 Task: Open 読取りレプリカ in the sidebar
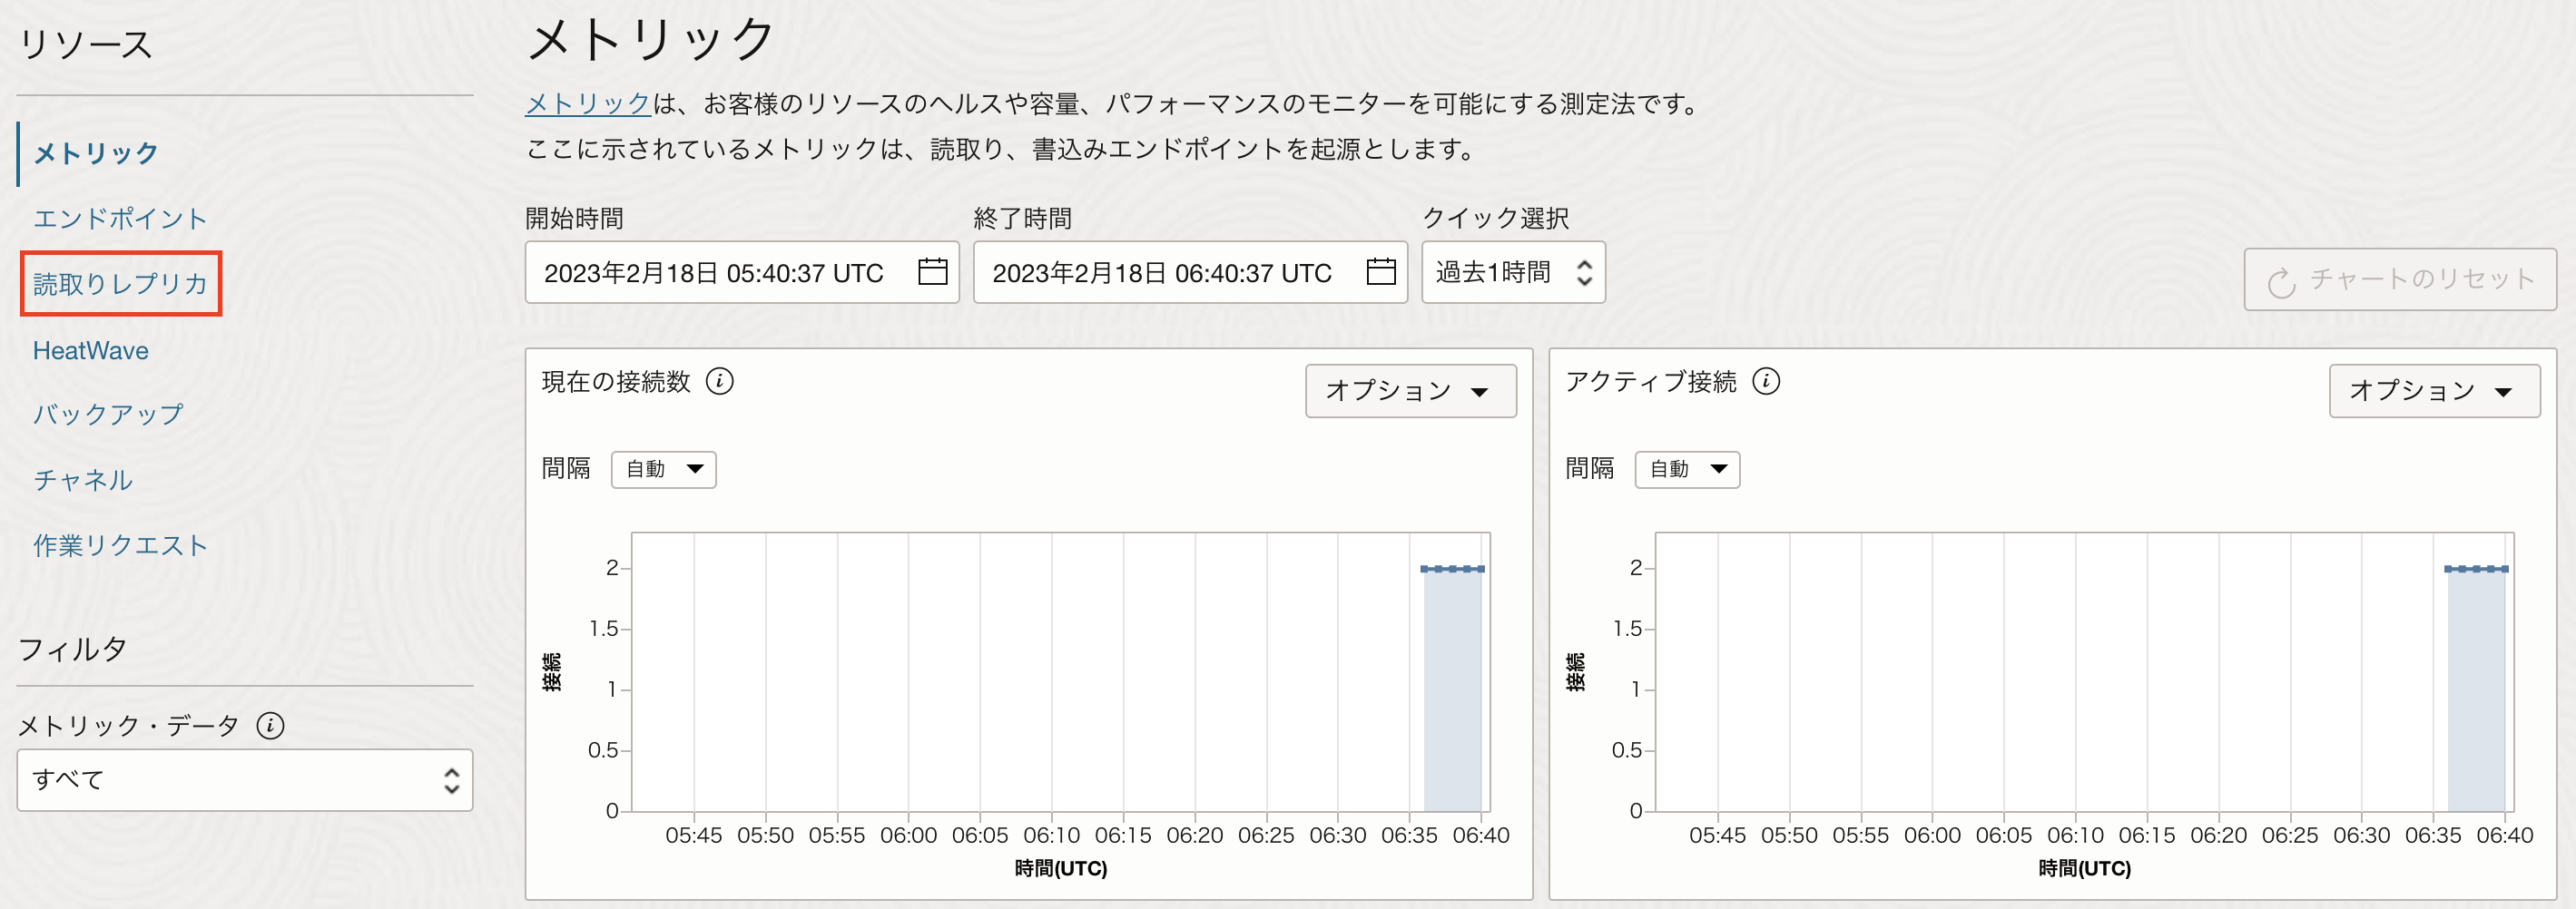[120, 284]
